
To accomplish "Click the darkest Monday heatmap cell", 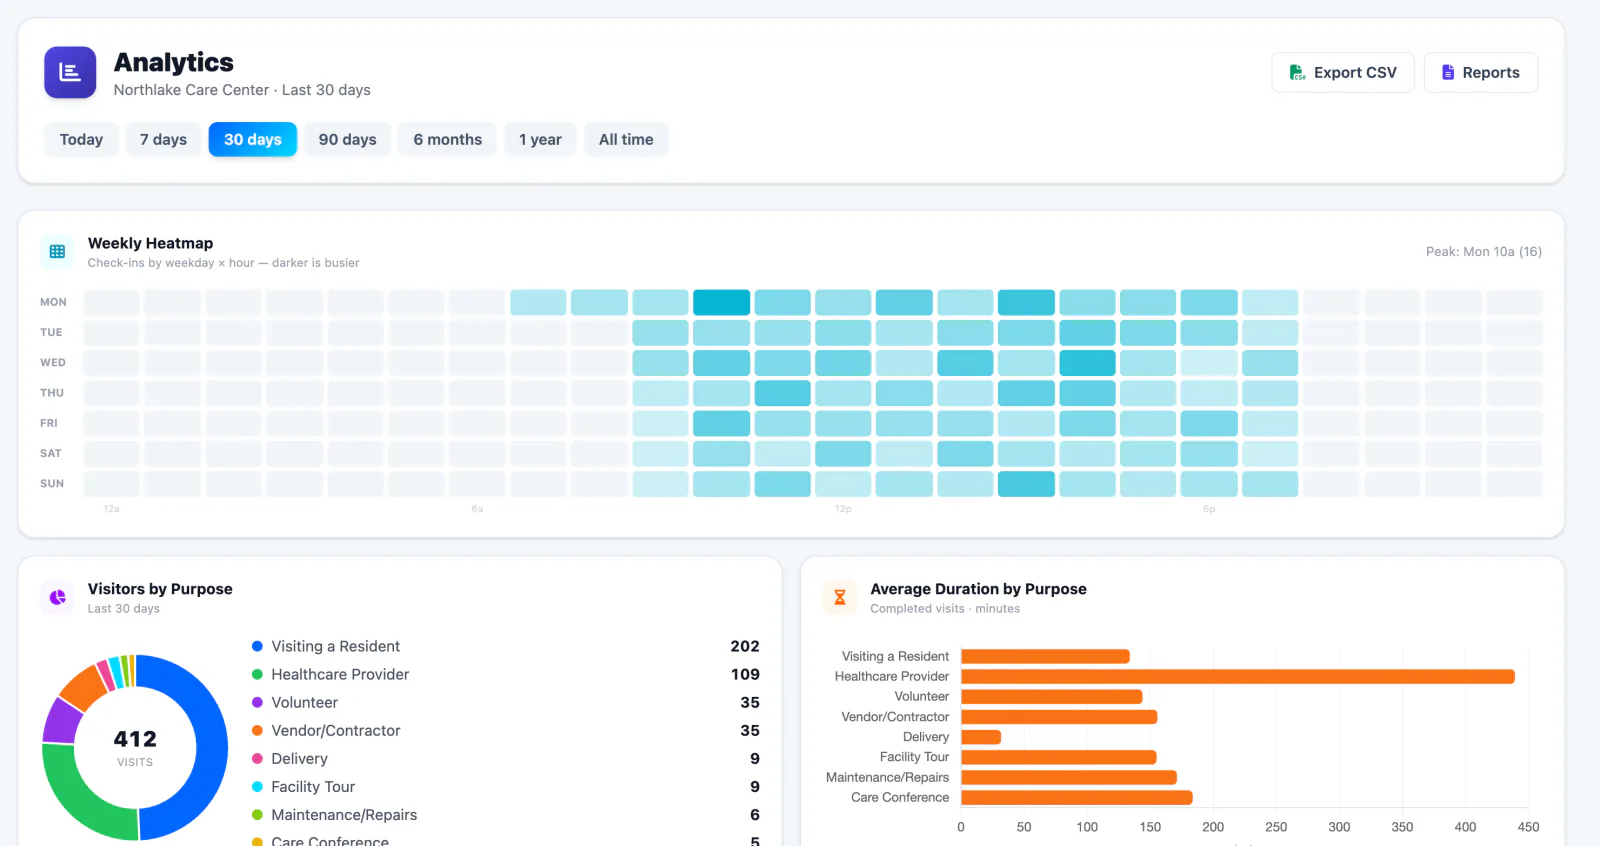I will (721, 302).
